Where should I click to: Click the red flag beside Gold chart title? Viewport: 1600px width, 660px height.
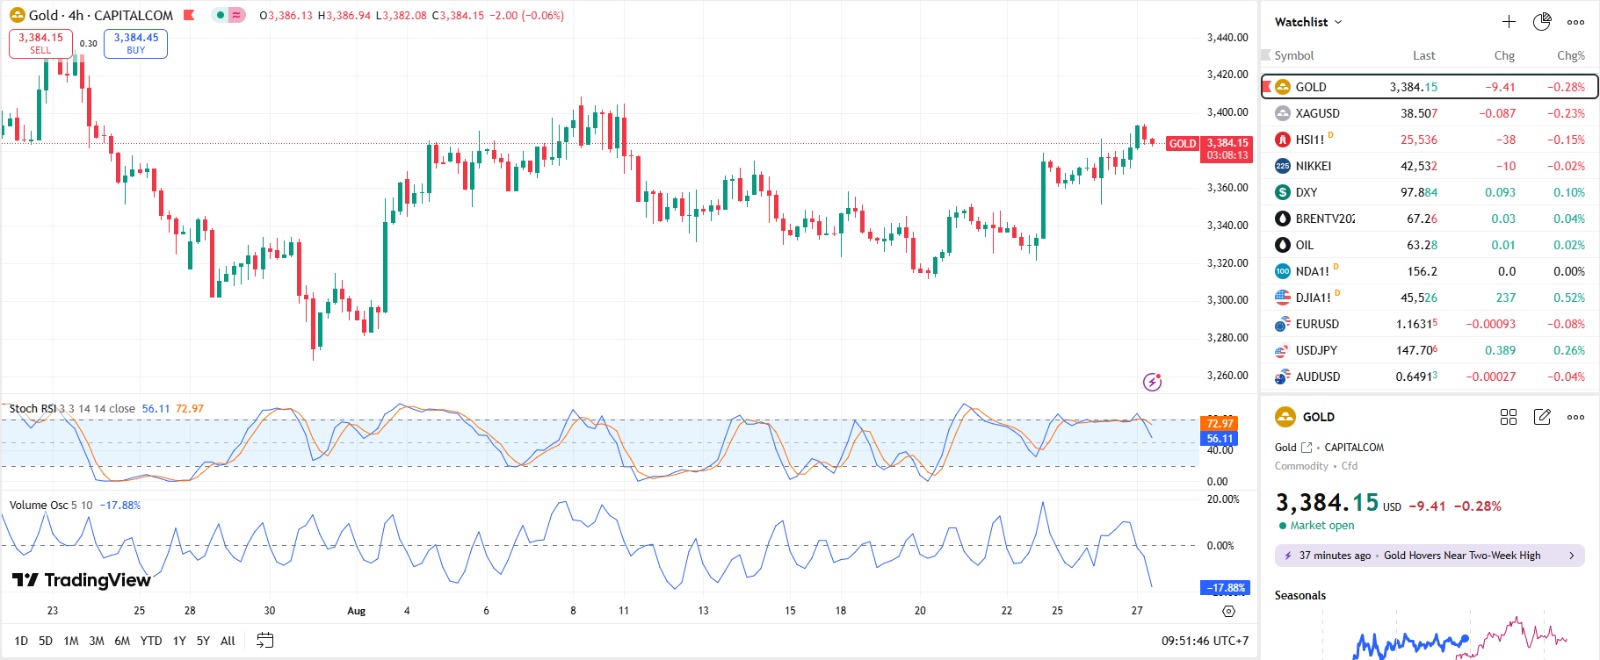pyautogui.click(x=188, y=15)
